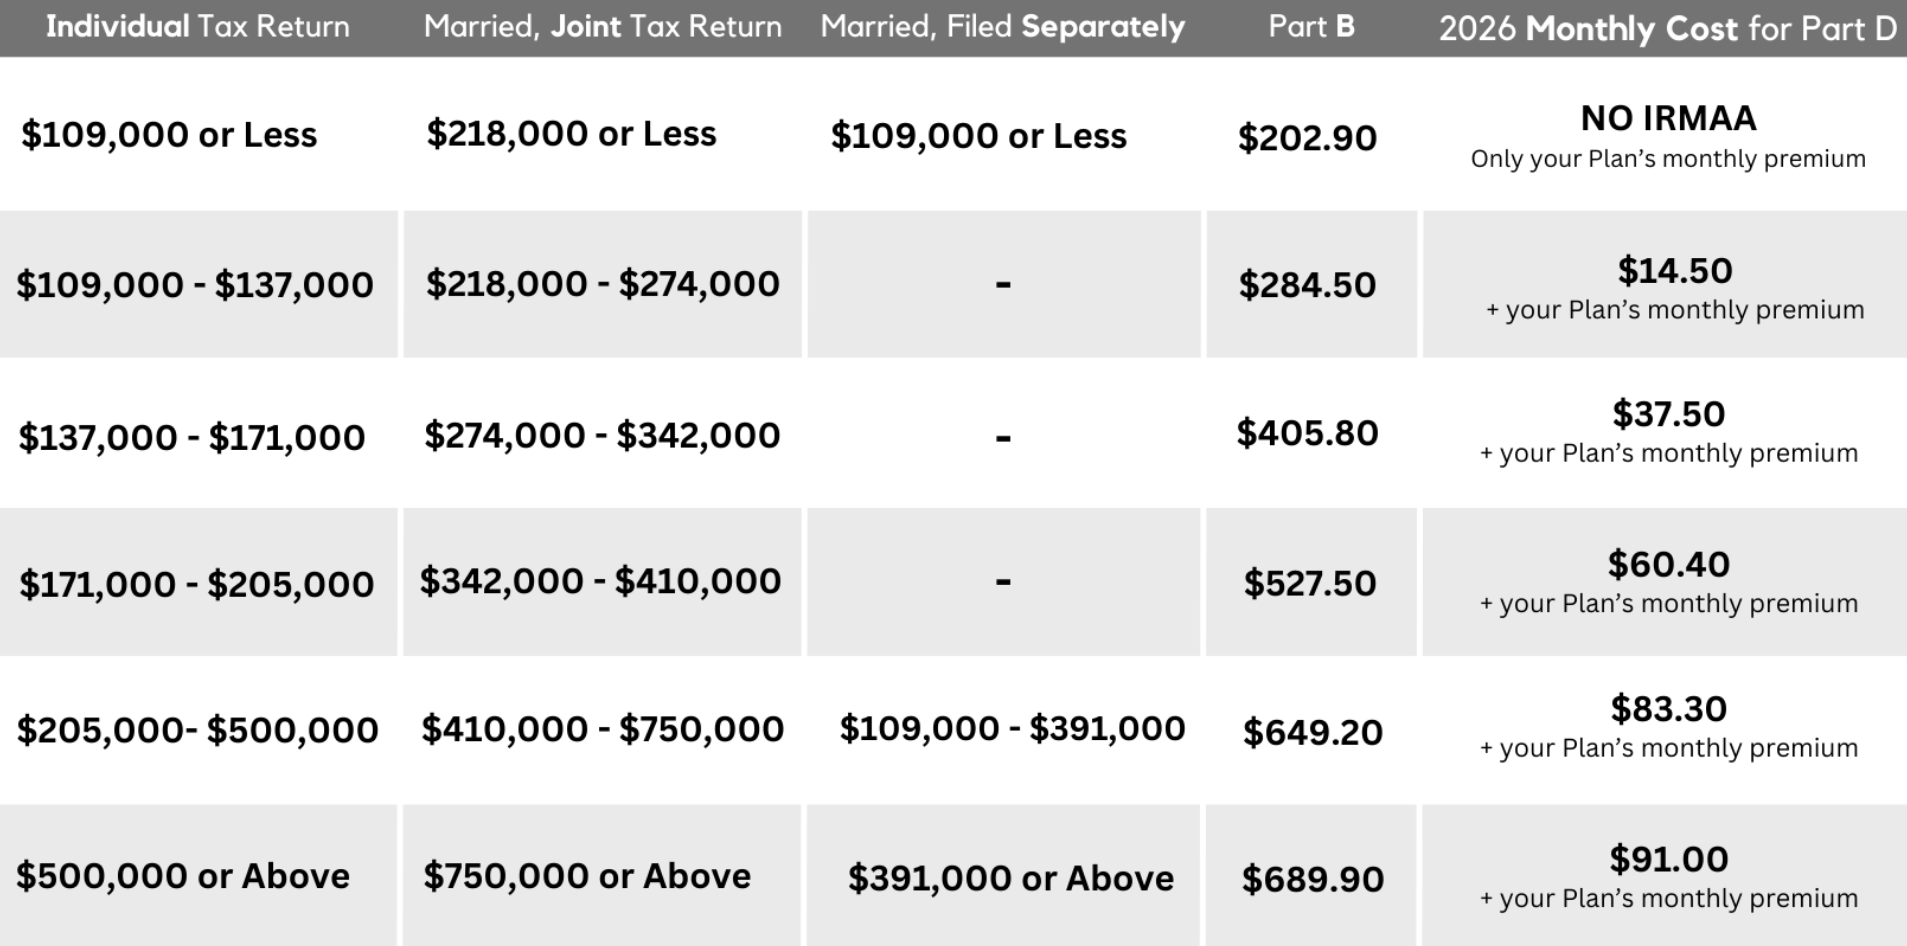The width and height of the screenshot is (1907, 946).
Task: Select the Married, Joint Tax Return header
Action: pos(602,26)
